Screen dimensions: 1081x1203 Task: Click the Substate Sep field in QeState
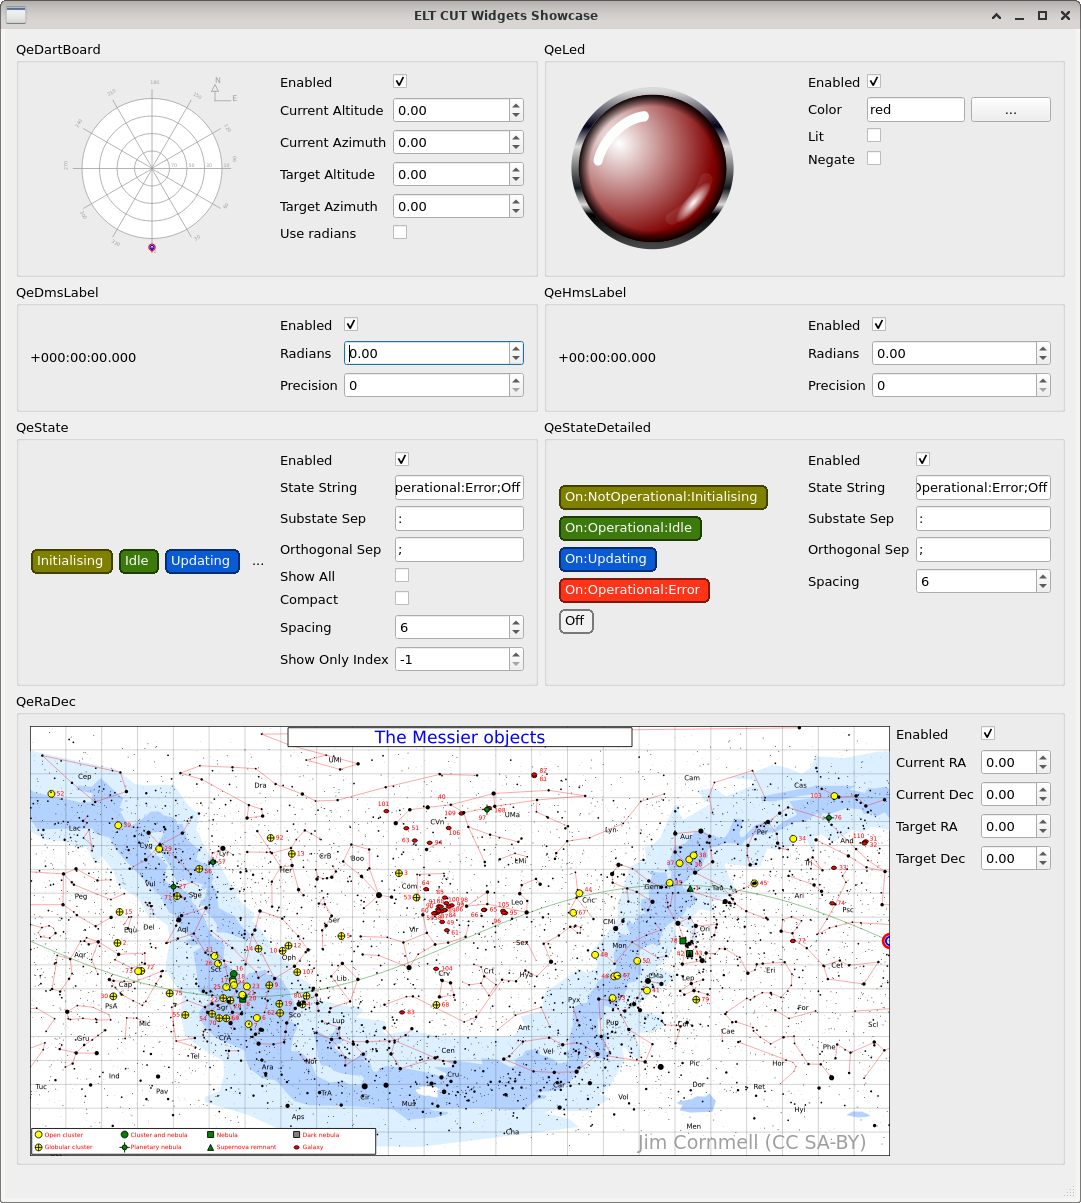tap(459, 518)
